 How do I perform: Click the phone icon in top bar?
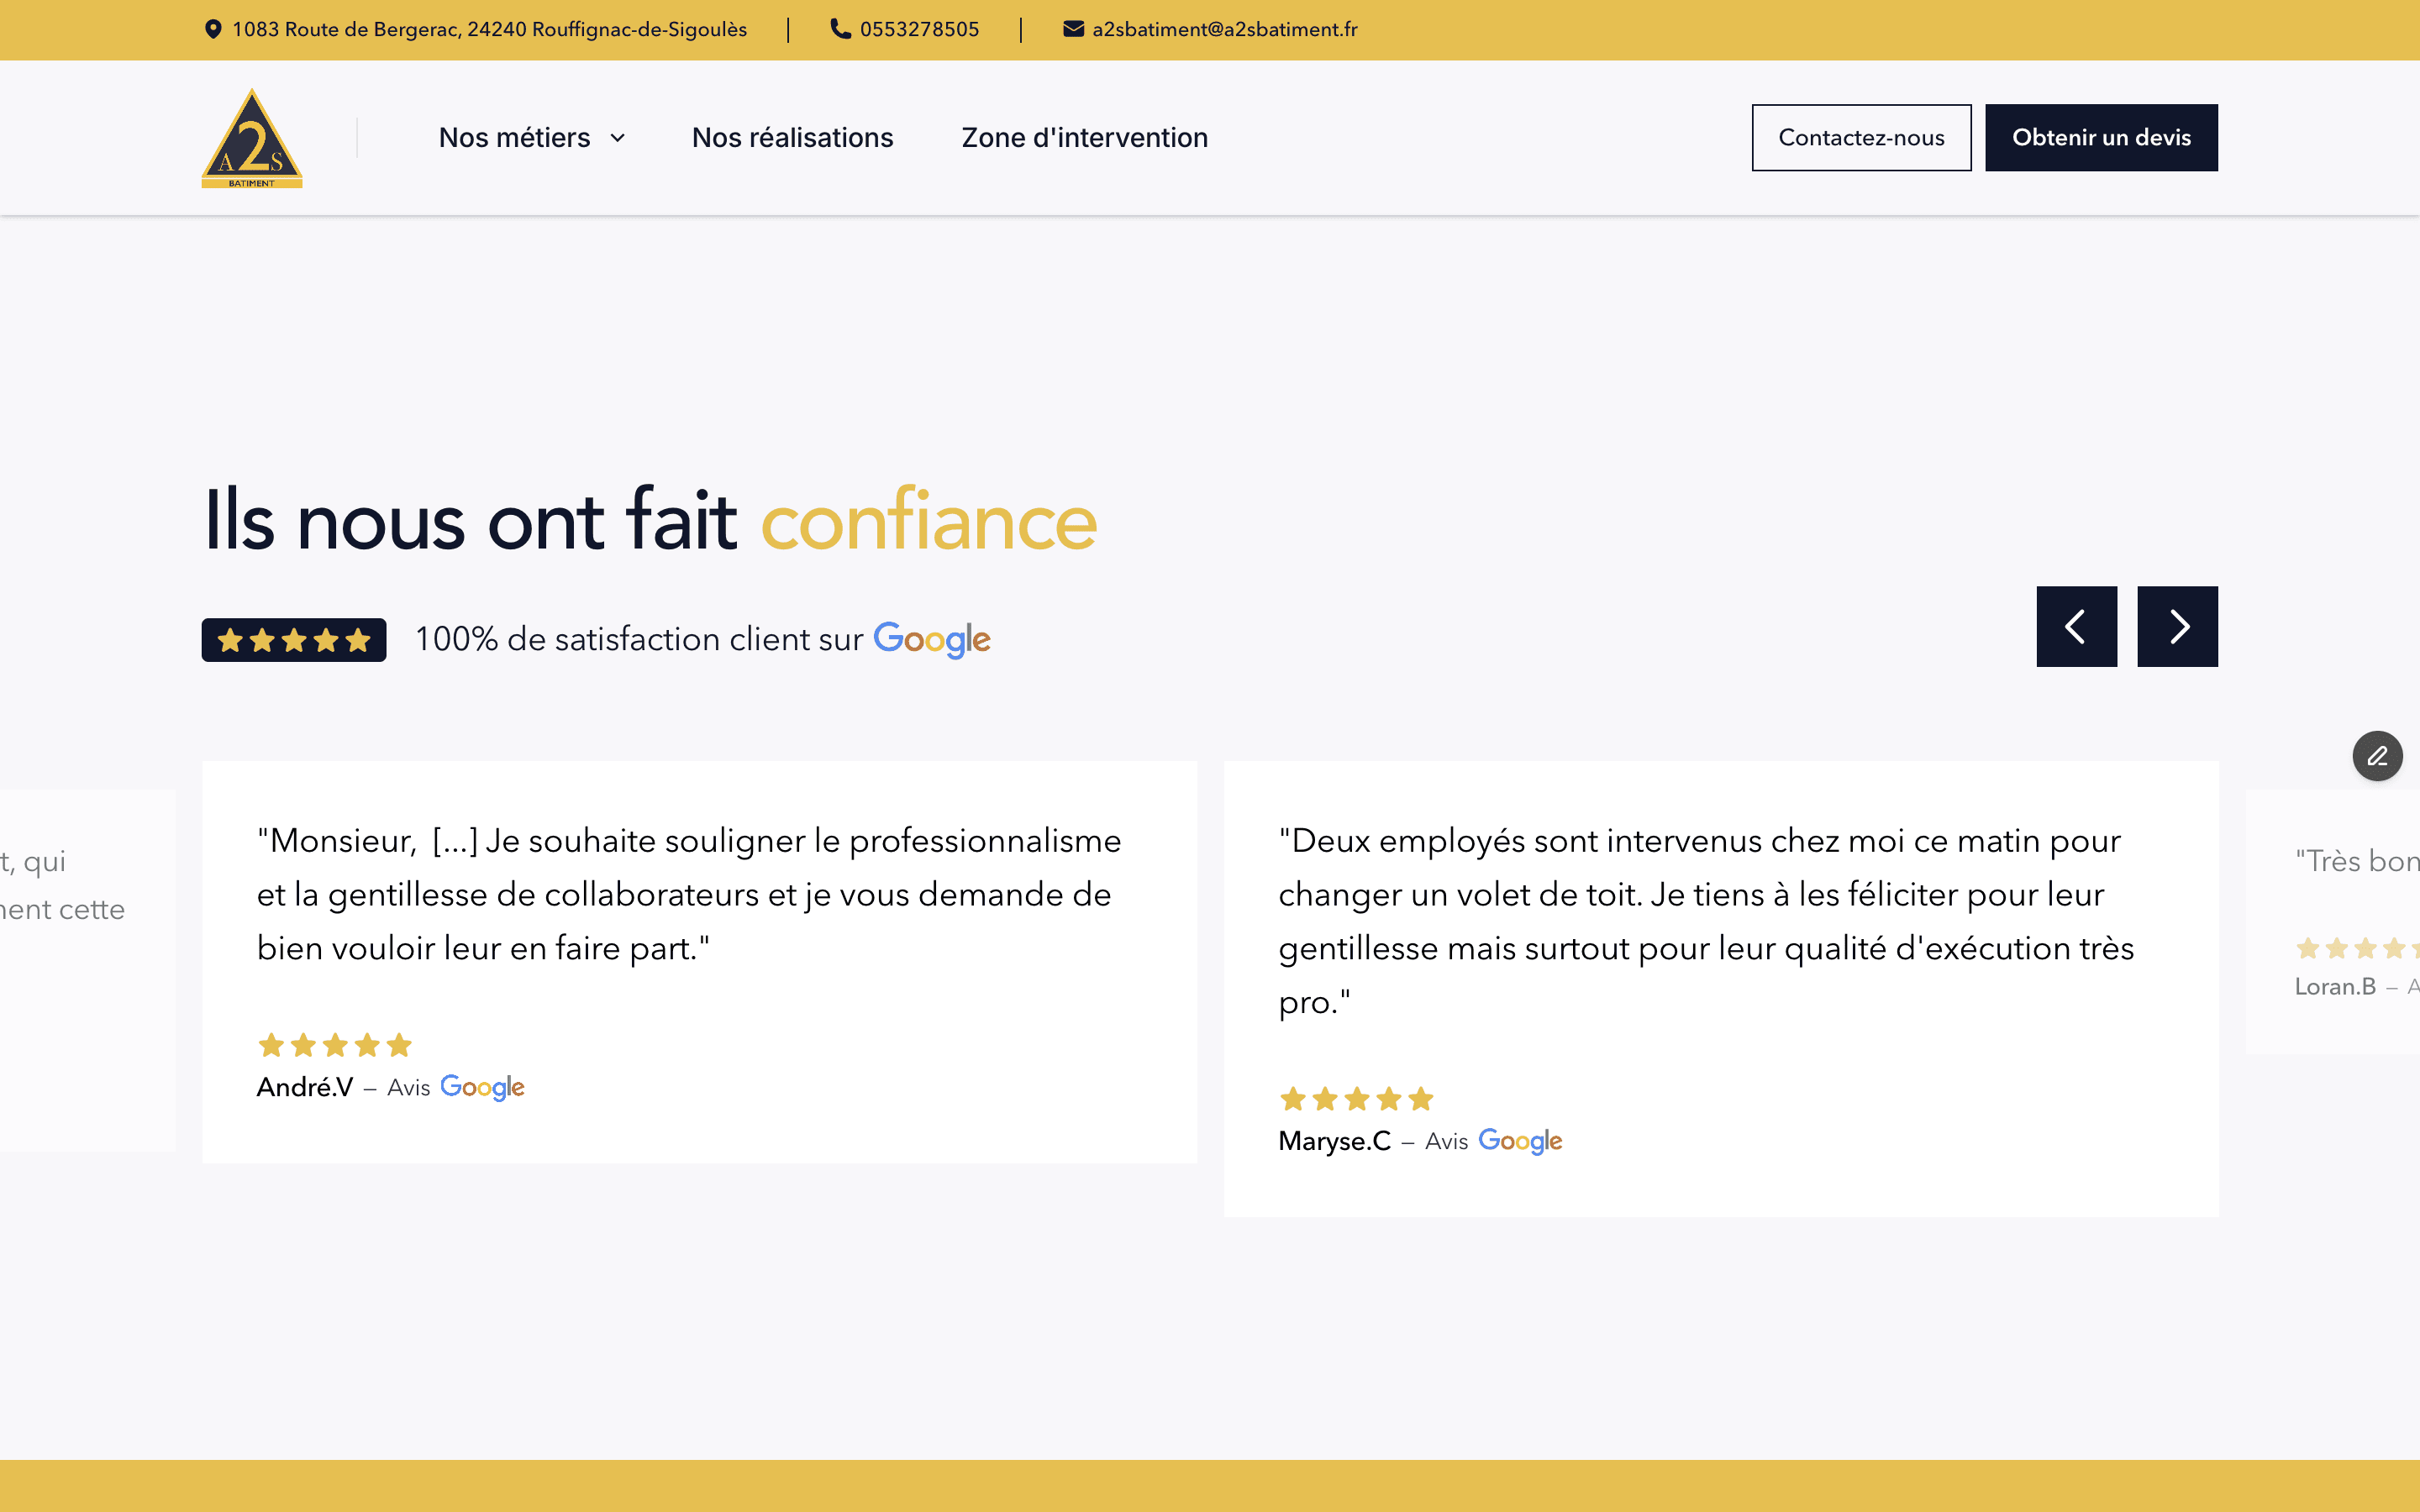[840, 29]
